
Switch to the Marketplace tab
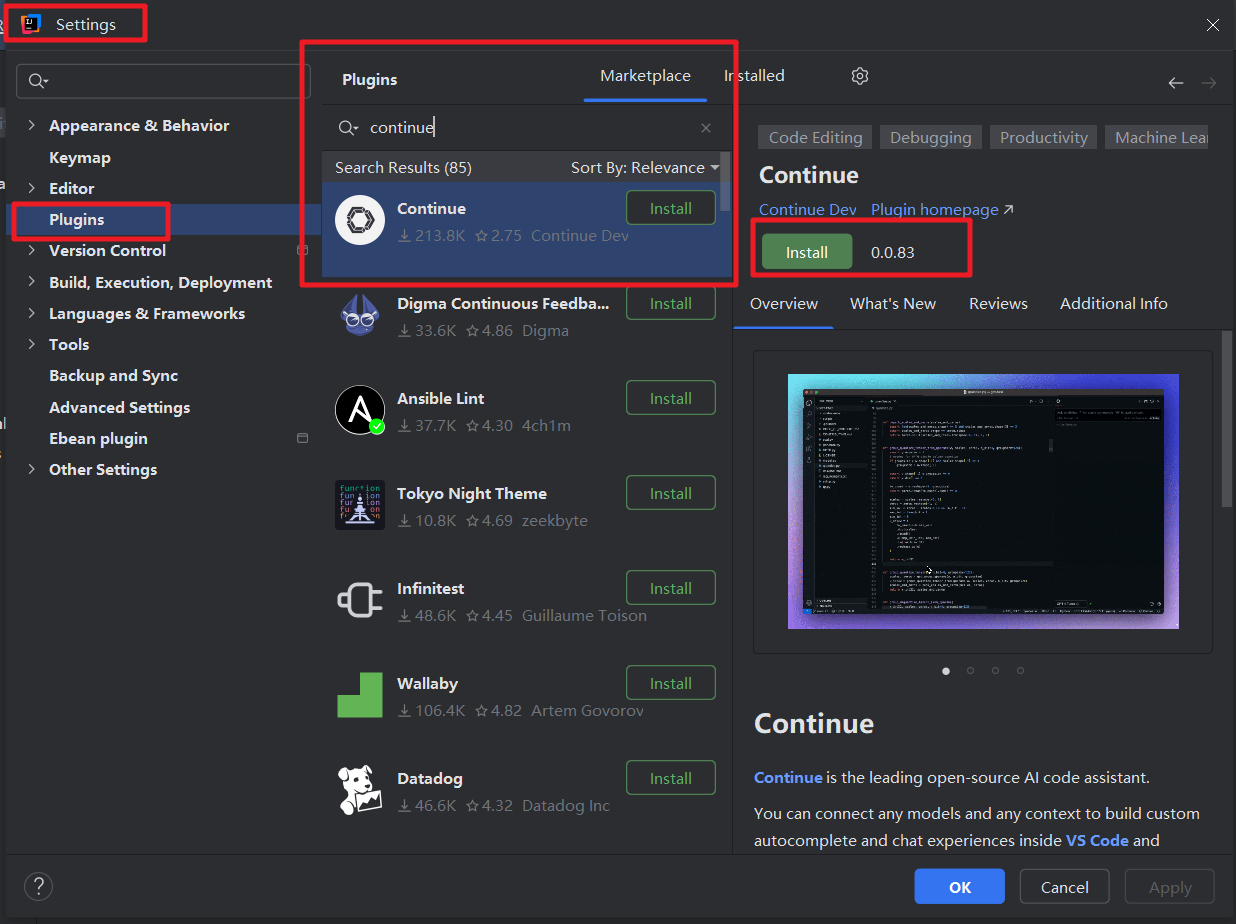(x=645, y=76)
